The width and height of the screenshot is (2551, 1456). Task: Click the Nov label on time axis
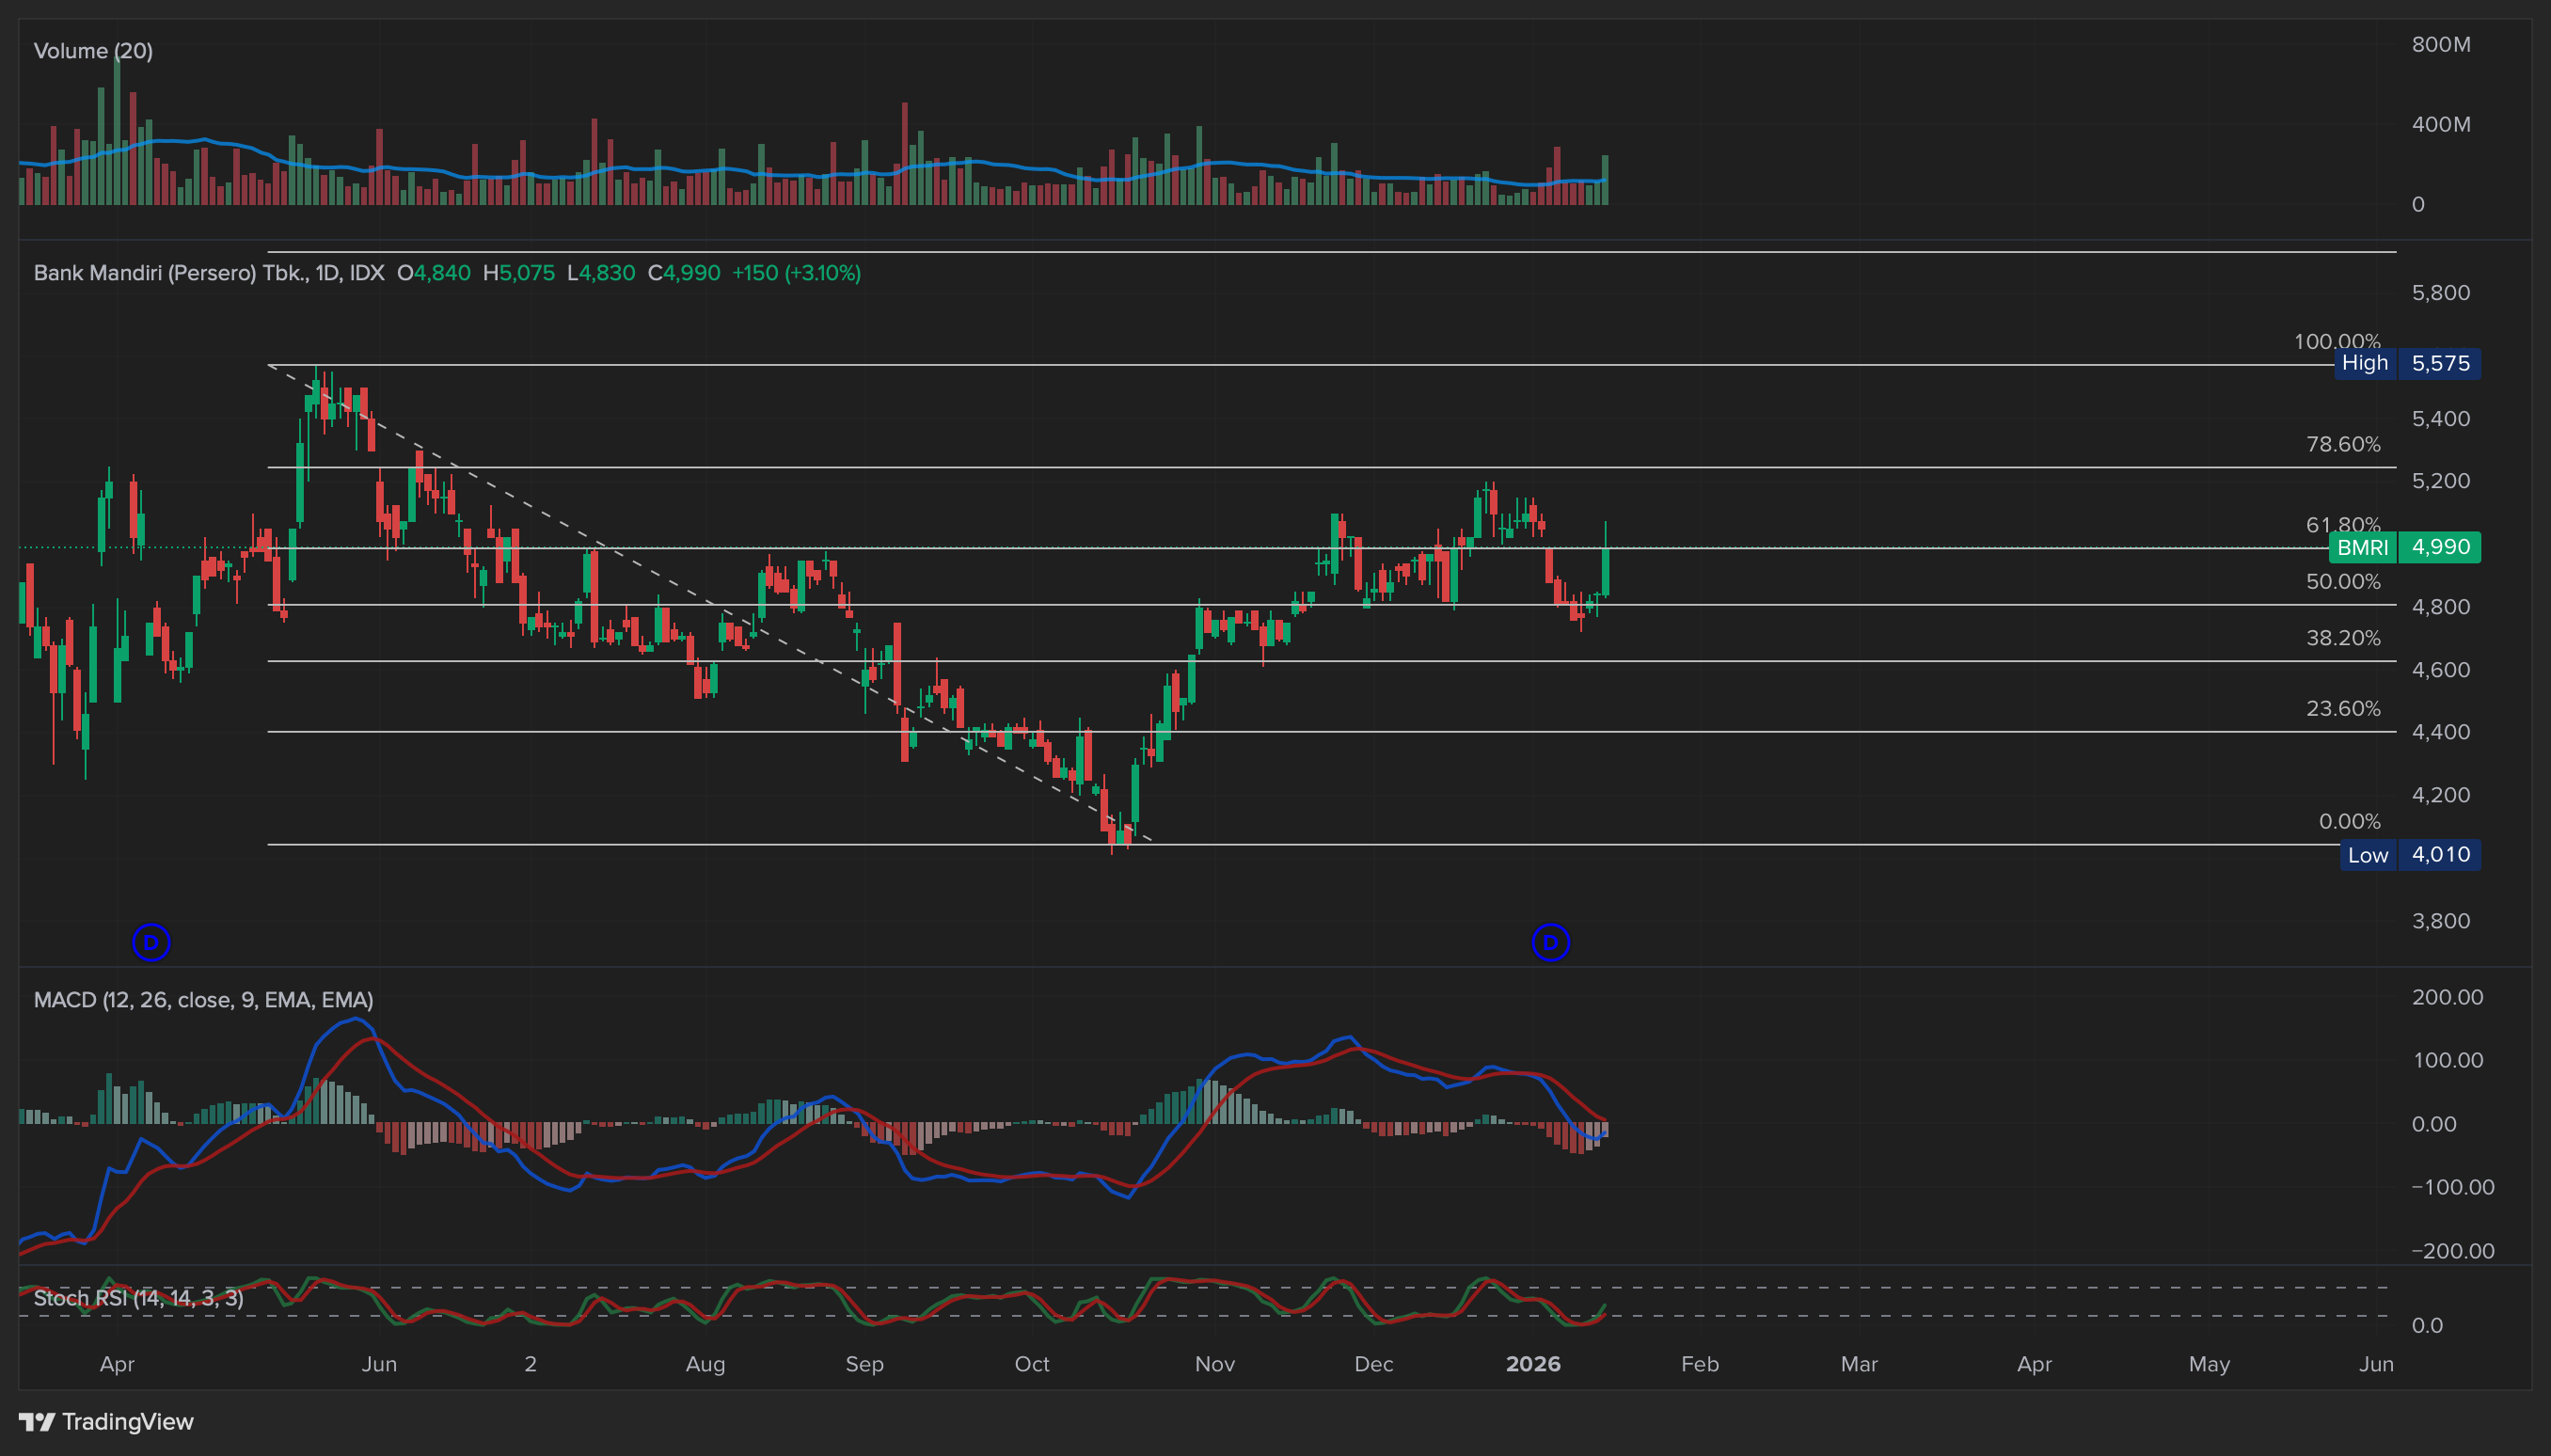pos(1214,1364)
